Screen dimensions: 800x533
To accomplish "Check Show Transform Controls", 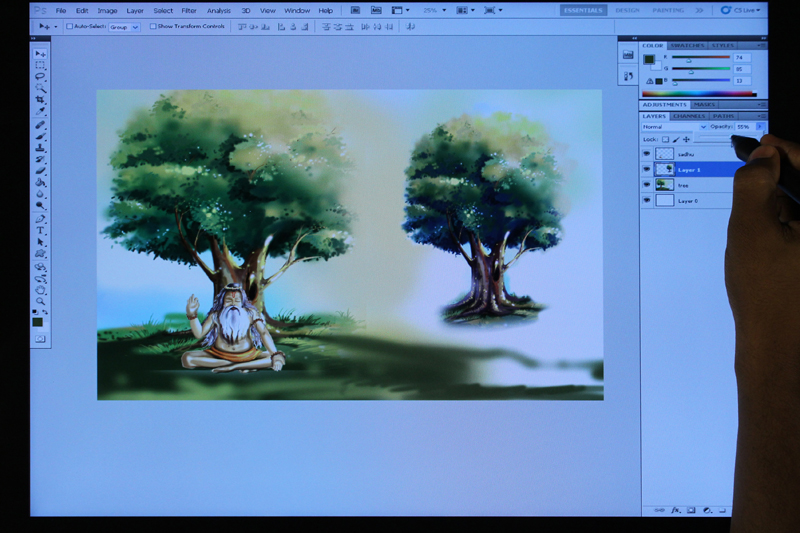I will (x=153, y=27).
